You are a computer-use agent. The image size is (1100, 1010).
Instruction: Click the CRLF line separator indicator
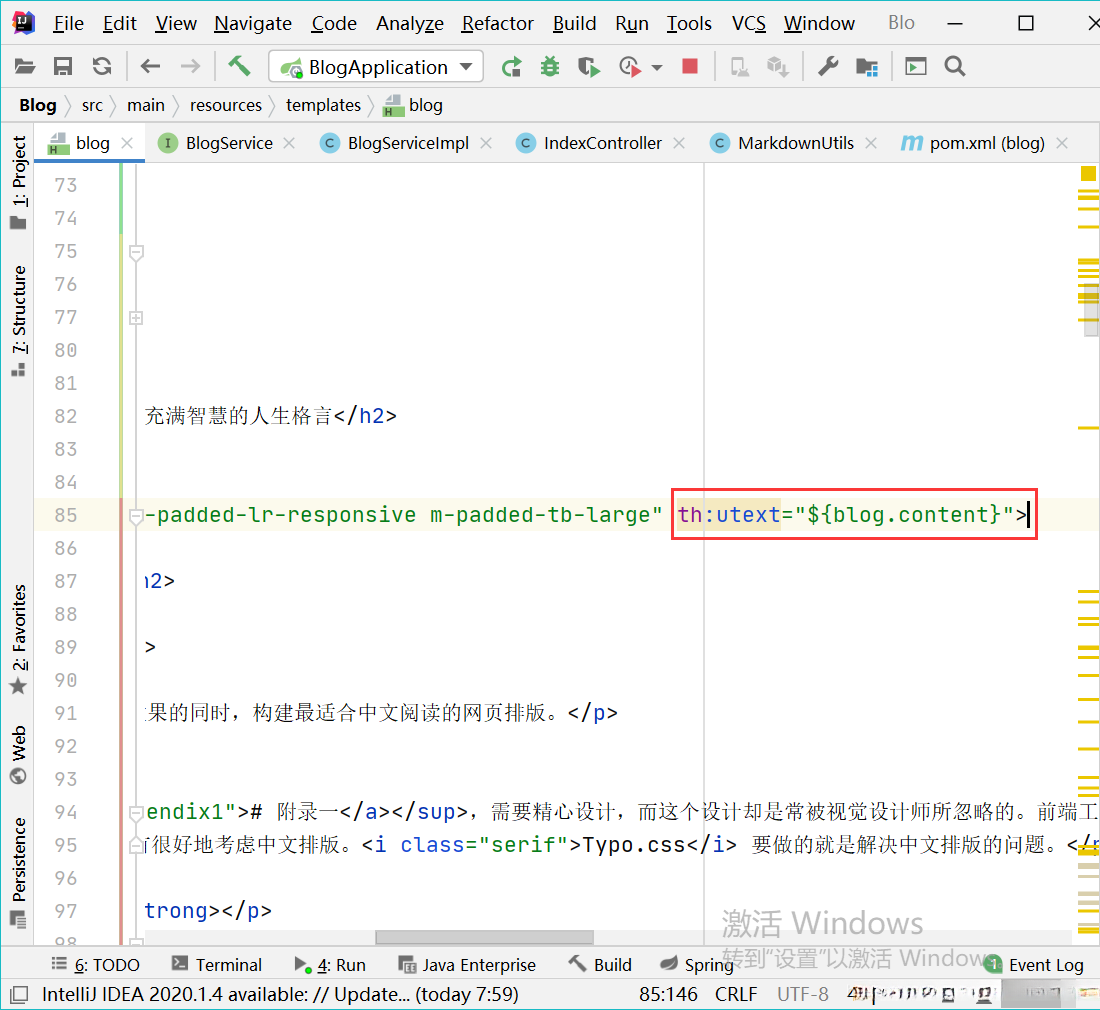click(x=736, y=995)
